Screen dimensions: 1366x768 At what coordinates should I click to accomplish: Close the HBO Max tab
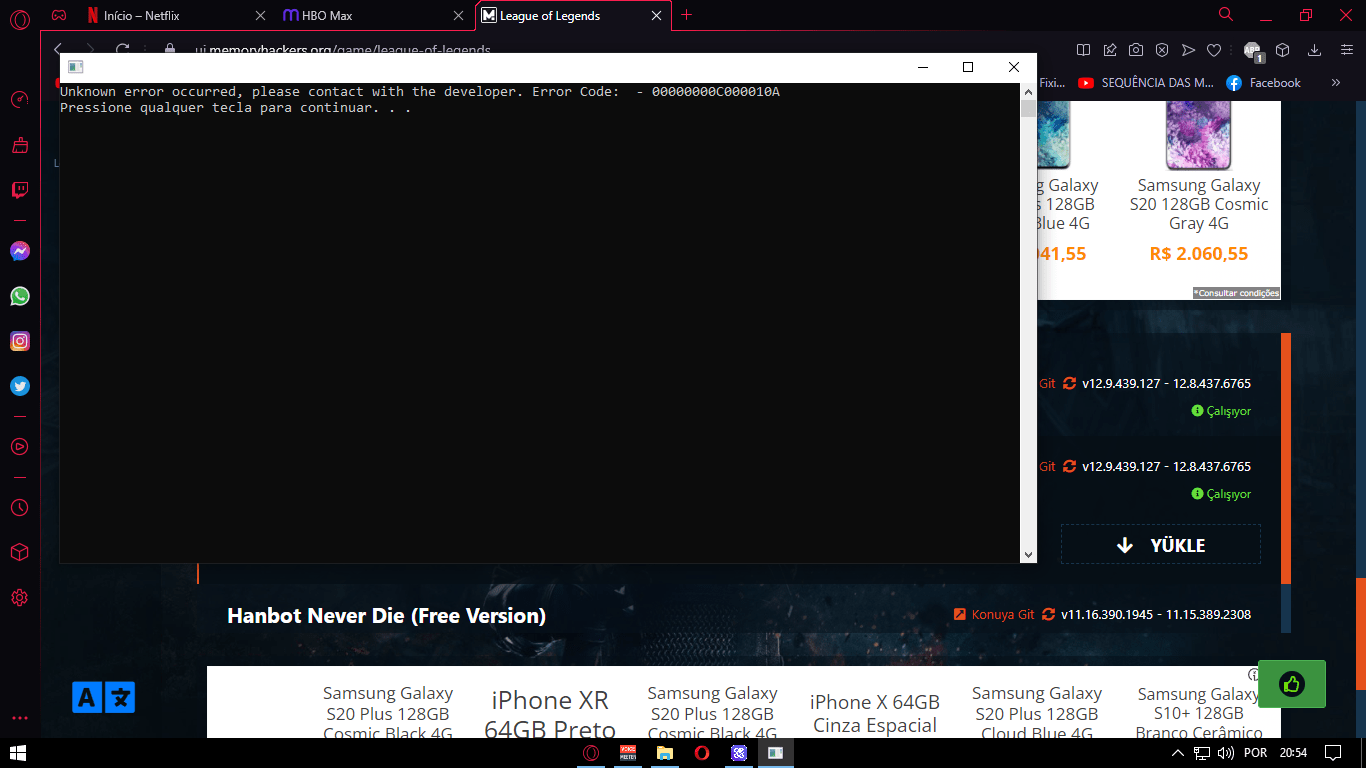pyautogui.click(x=459, y=16)
